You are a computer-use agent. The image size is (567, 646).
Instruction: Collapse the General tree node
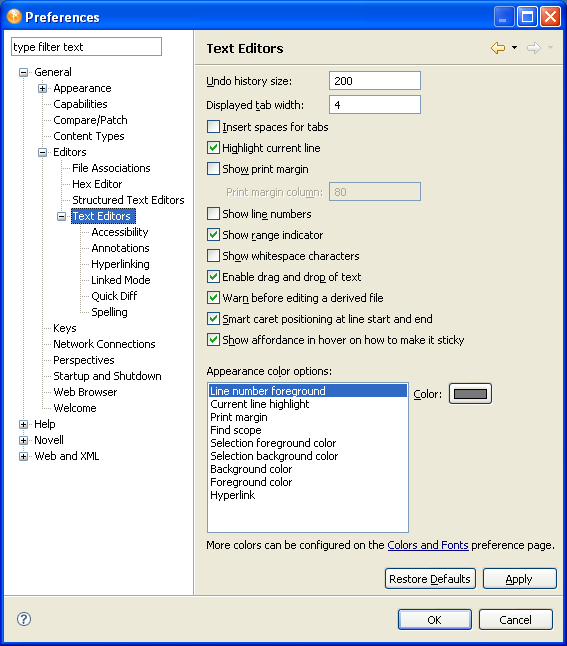pyautogui.click(x=23, y=73)
